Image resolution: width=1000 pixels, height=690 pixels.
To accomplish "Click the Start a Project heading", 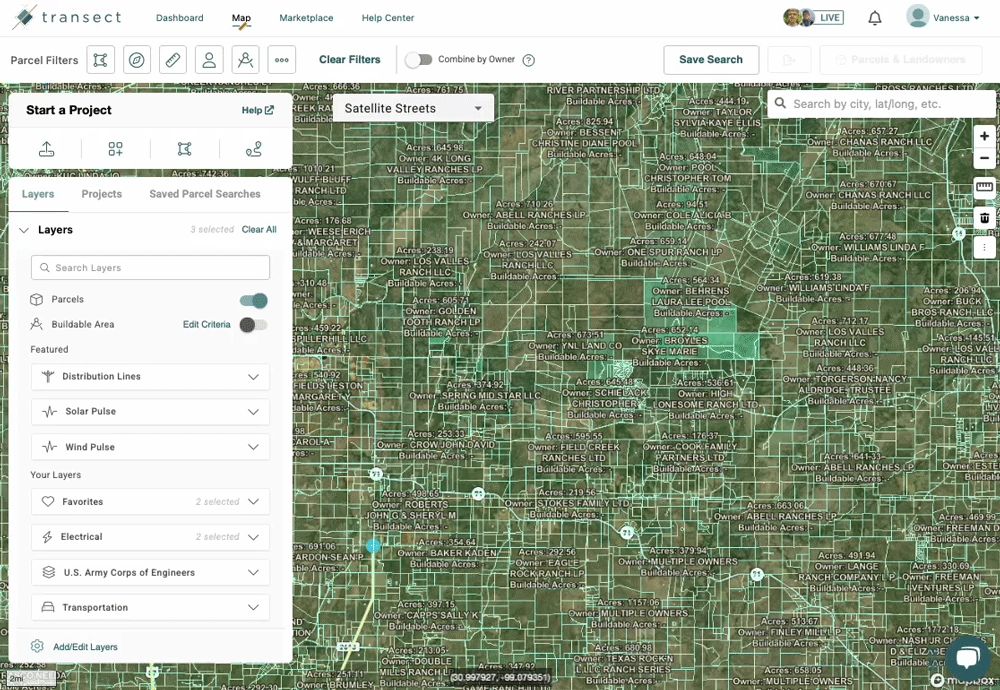I will coord(69,110).
